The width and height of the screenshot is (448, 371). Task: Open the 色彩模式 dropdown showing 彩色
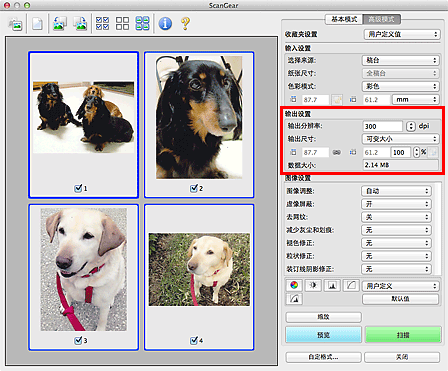pos(401,86)
